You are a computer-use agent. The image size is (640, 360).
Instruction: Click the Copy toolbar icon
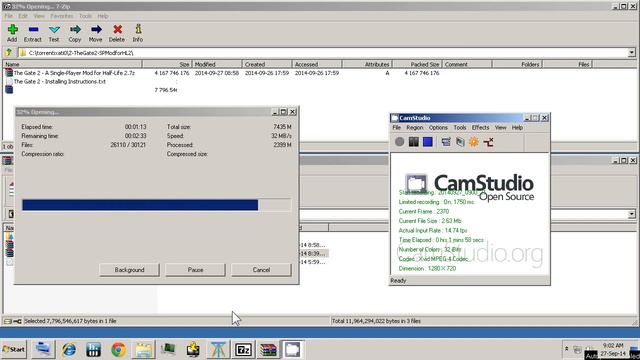click(x=75, y=33)
